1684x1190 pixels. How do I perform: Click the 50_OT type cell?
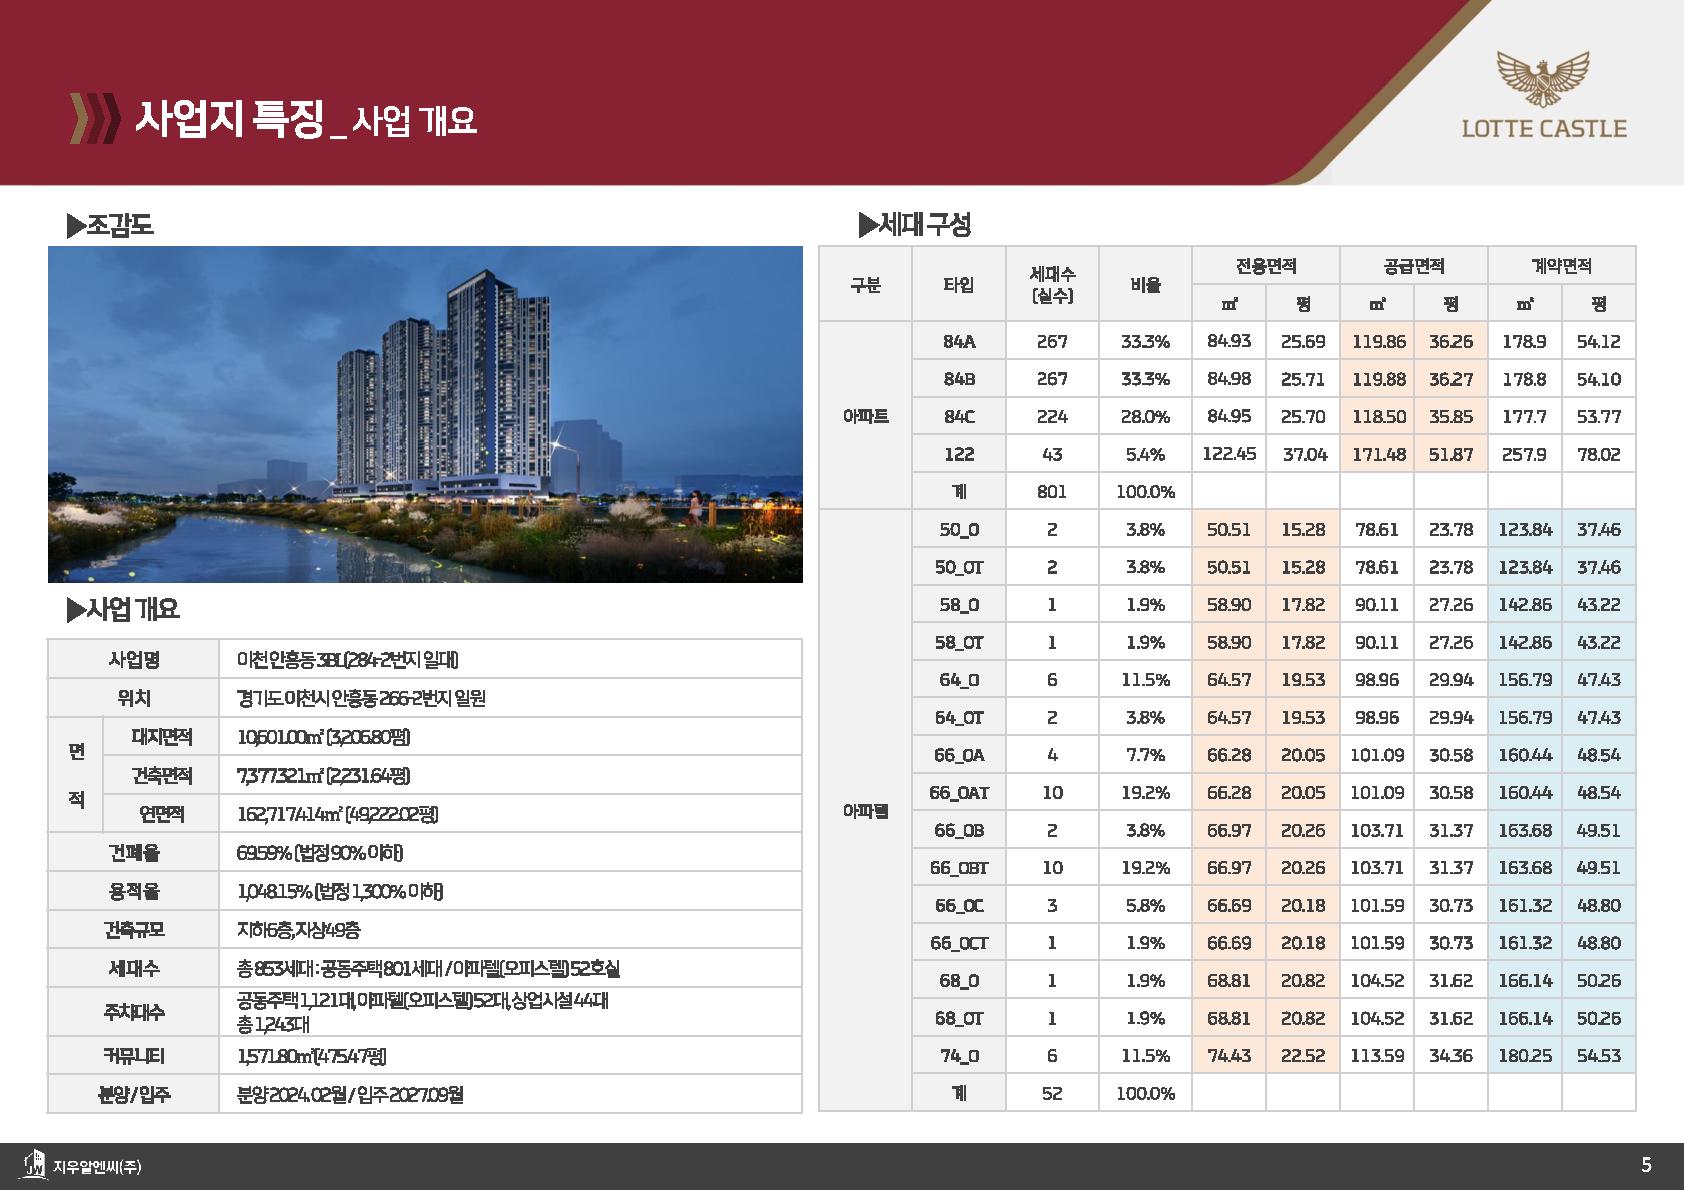click(959, 567)
